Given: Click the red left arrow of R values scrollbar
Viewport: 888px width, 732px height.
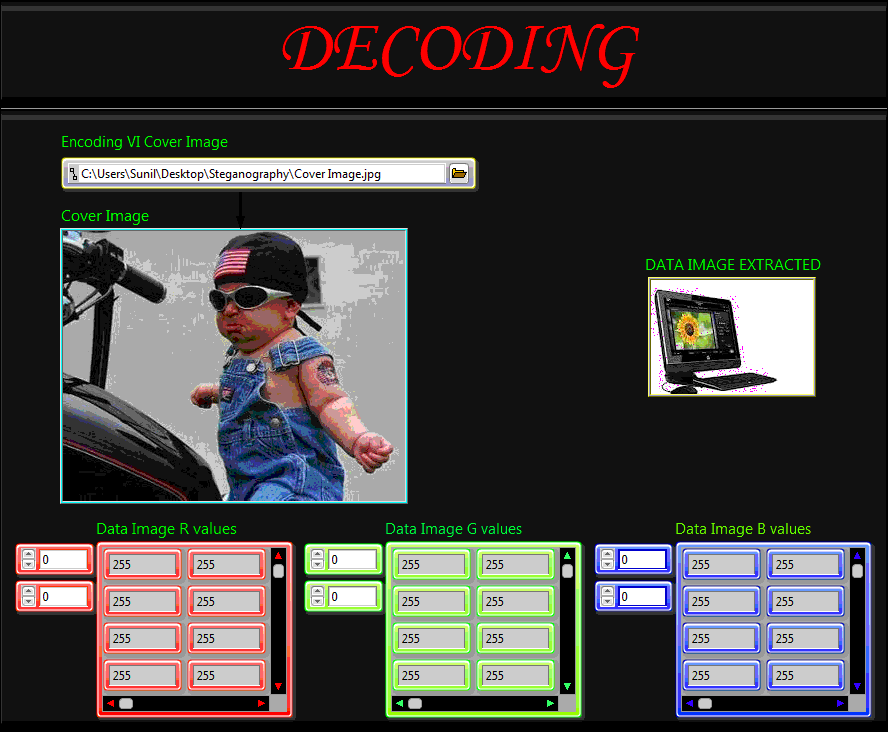Looking at the screenshot, I should coord(110,704).
